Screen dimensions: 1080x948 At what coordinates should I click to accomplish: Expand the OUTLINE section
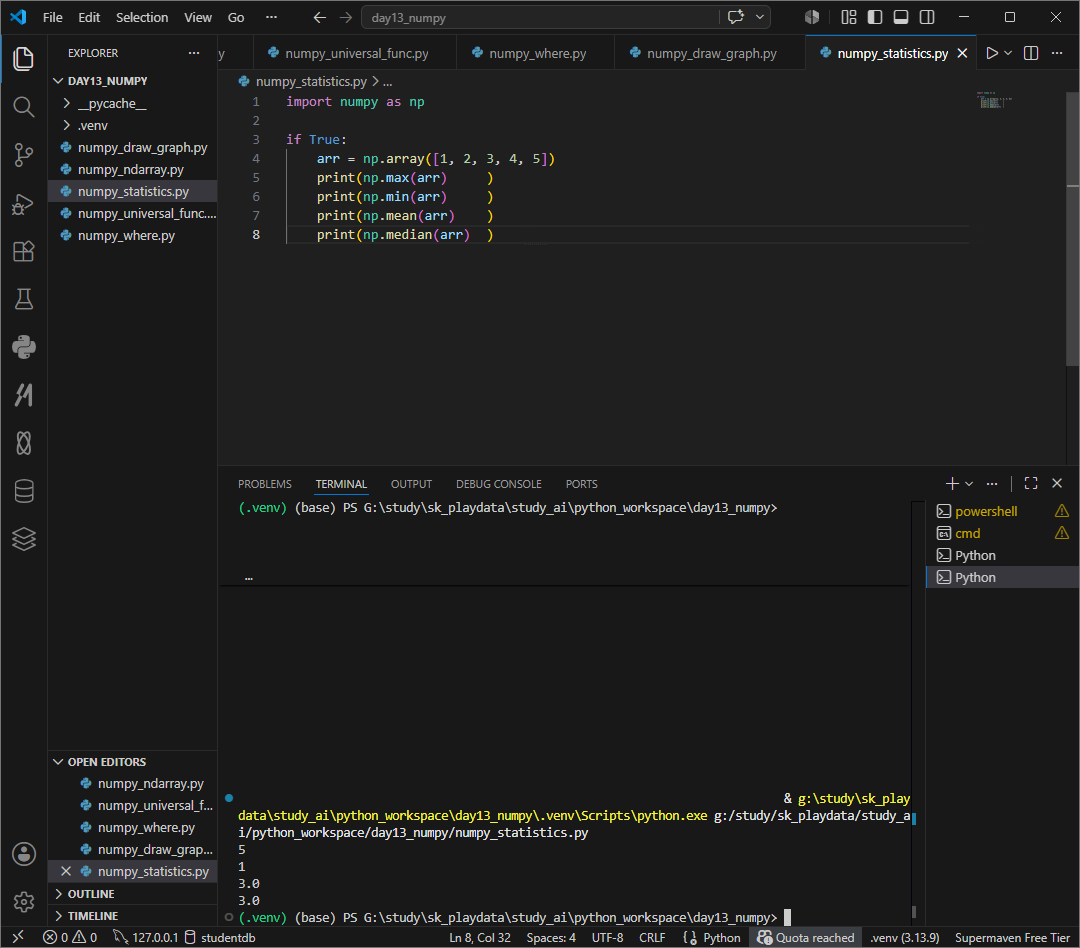[x=132, y=894]
